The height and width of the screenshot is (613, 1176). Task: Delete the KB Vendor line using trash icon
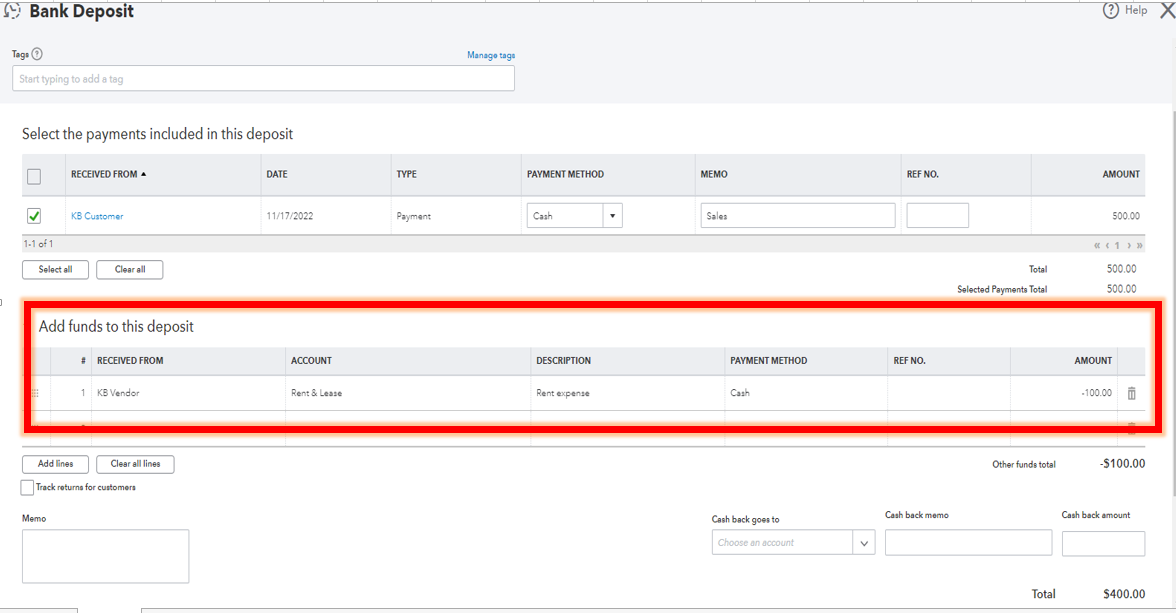click(x=1131, y=393)
